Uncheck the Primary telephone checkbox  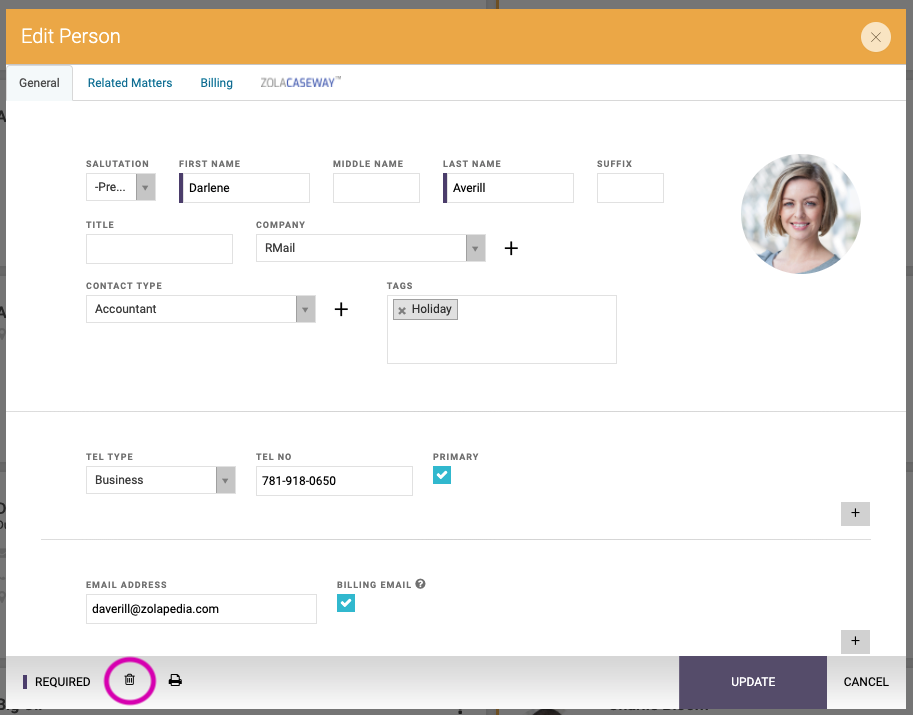(441, 475)
